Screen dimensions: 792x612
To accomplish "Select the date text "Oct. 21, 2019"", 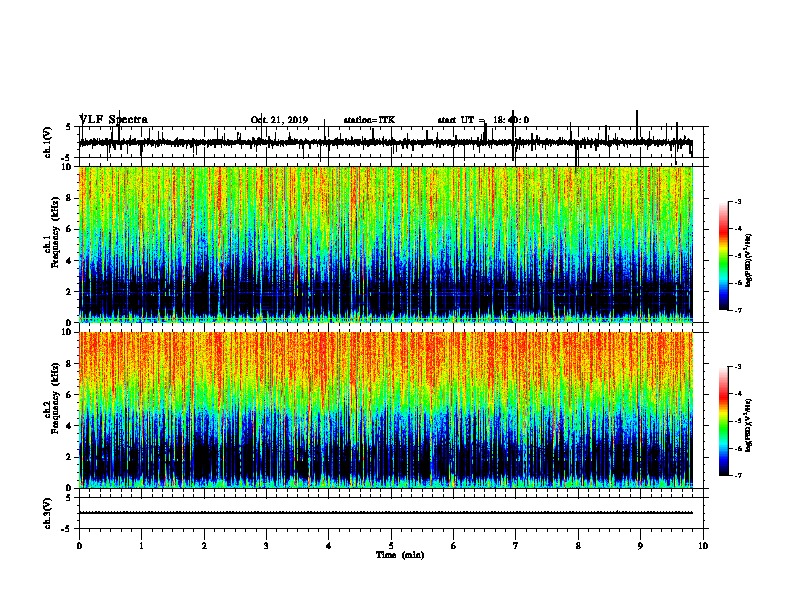I will tap(279, 120).
